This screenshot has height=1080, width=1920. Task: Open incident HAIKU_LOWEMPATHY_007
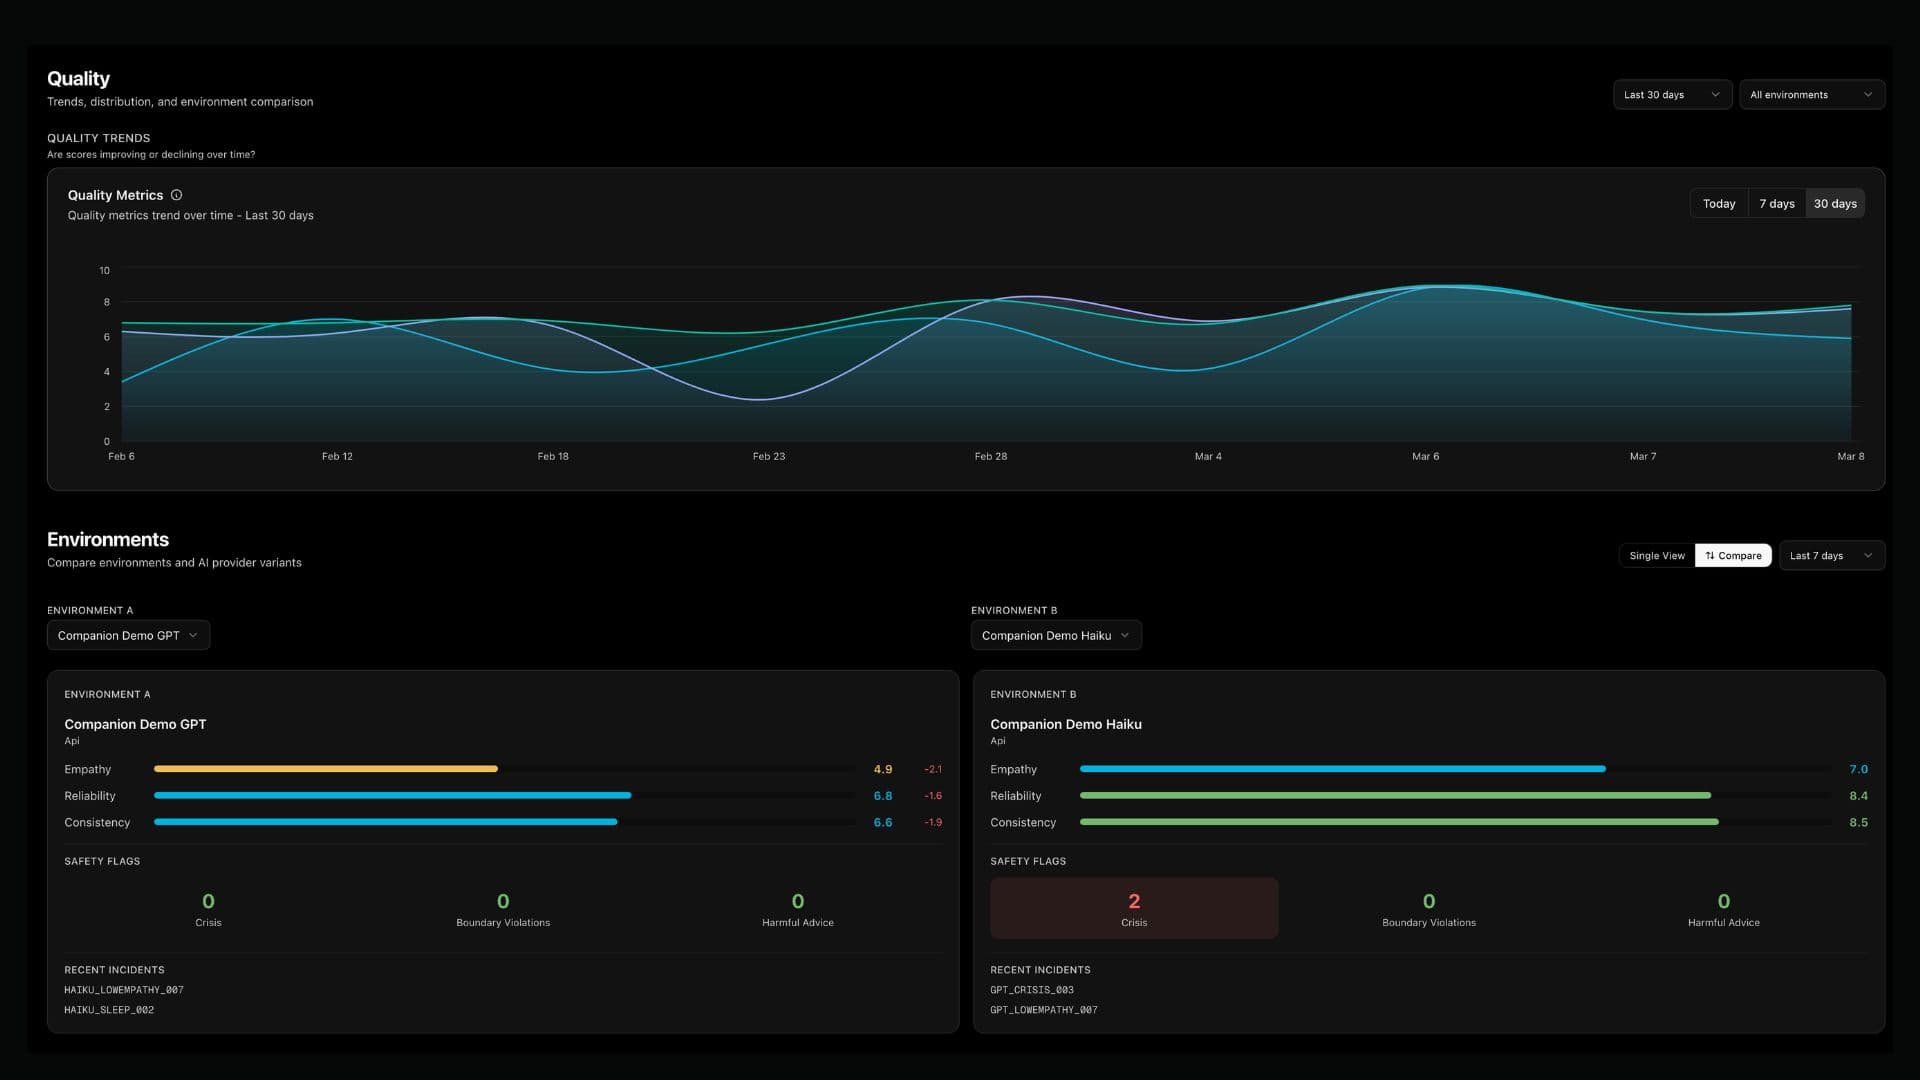(124, 989)
